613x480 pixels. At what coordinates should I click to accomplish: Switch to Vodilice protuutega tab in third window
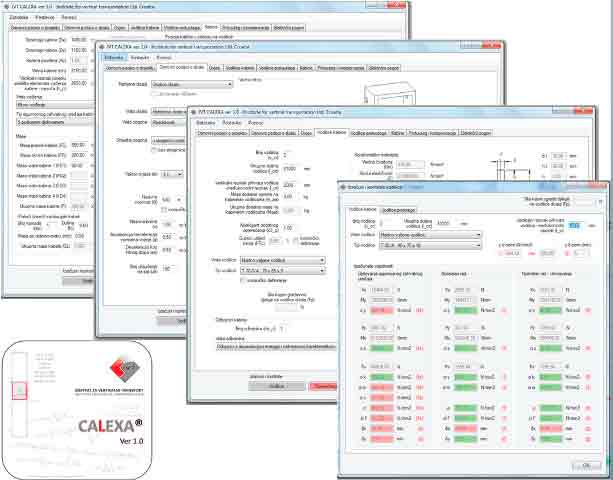369,133
